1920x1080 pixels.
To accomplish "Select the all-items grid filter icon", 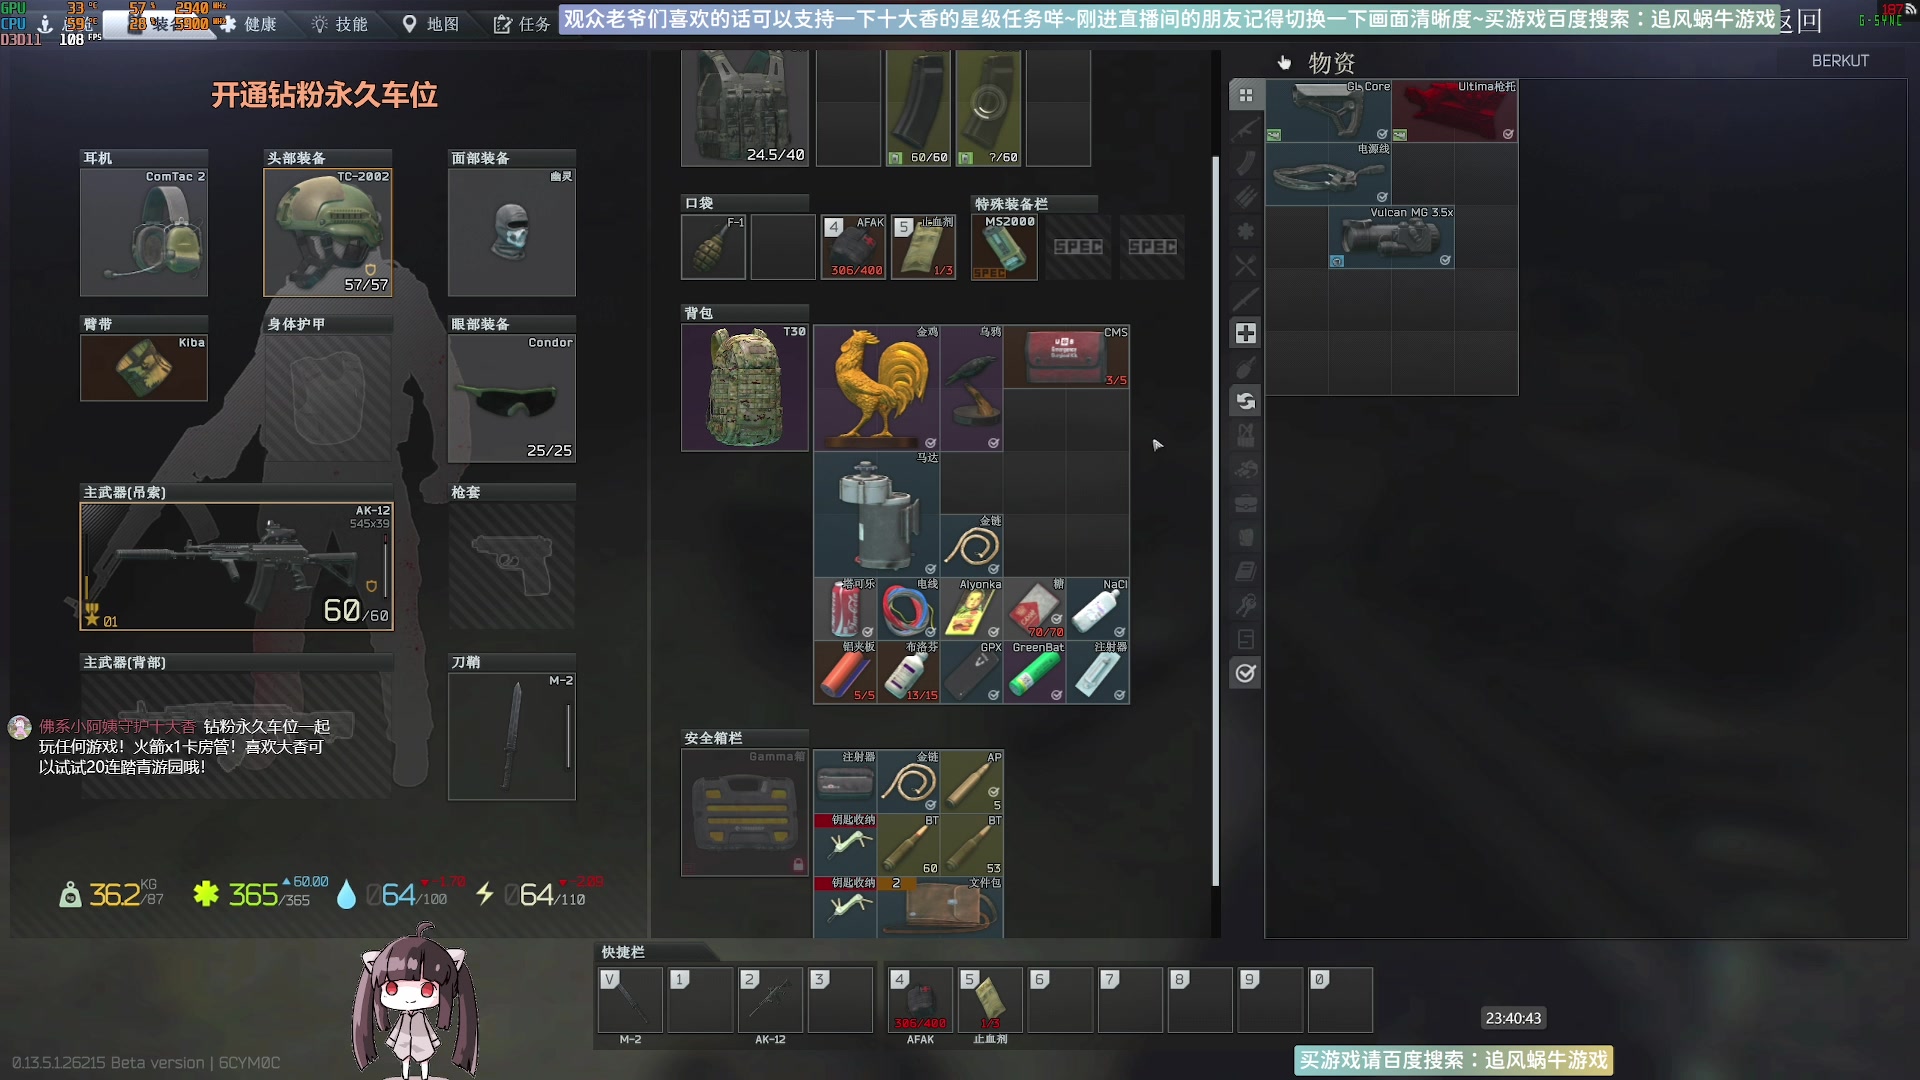I will (1245, 95).
